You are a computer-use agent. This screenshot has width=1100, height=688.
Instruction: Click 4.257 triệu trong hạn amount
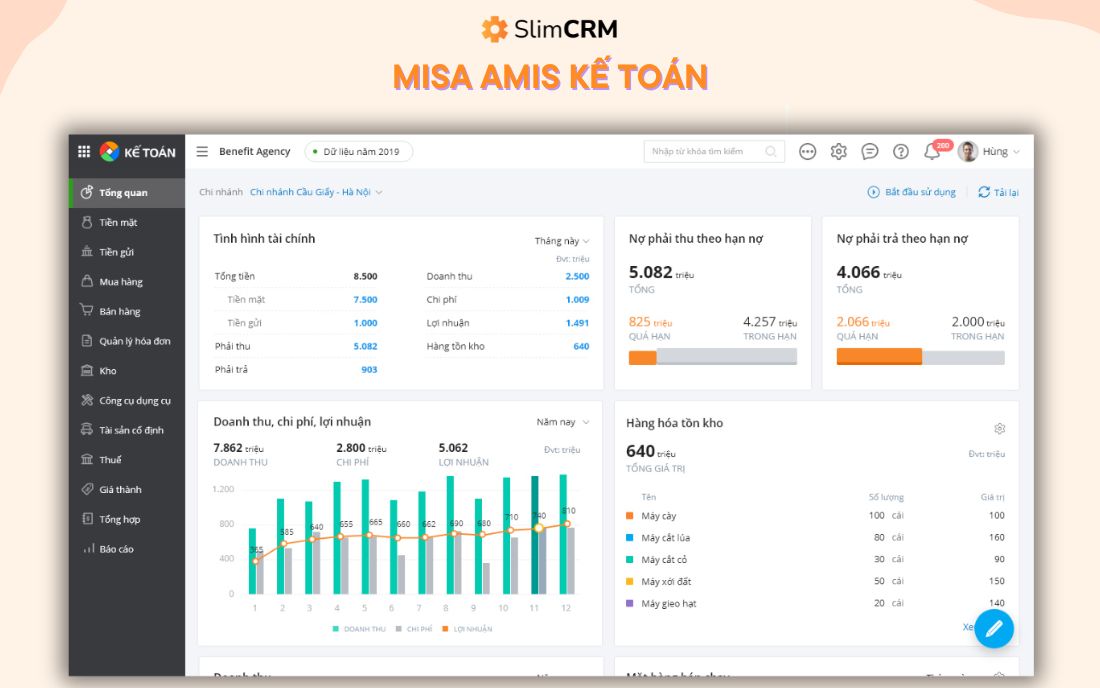[x=770, y=322]
